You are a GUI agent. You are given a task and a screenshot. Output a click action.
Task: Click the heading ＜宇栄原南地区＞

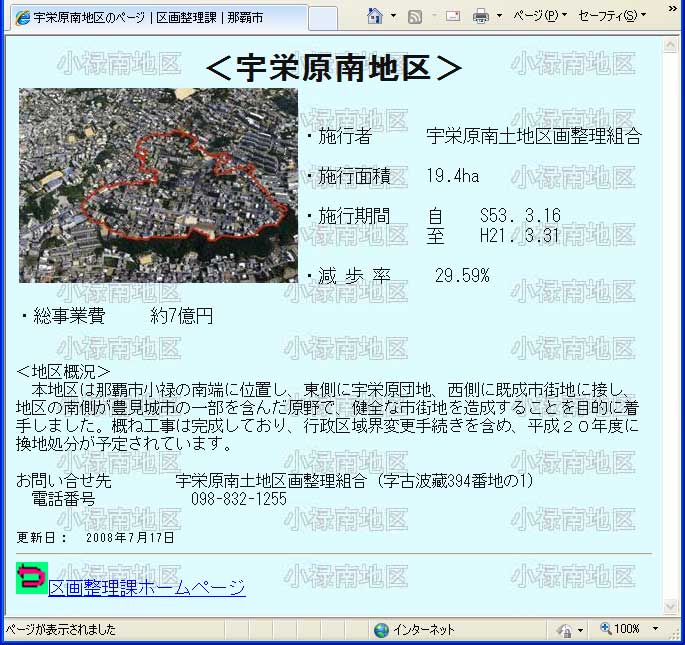[x=334, y=68]
